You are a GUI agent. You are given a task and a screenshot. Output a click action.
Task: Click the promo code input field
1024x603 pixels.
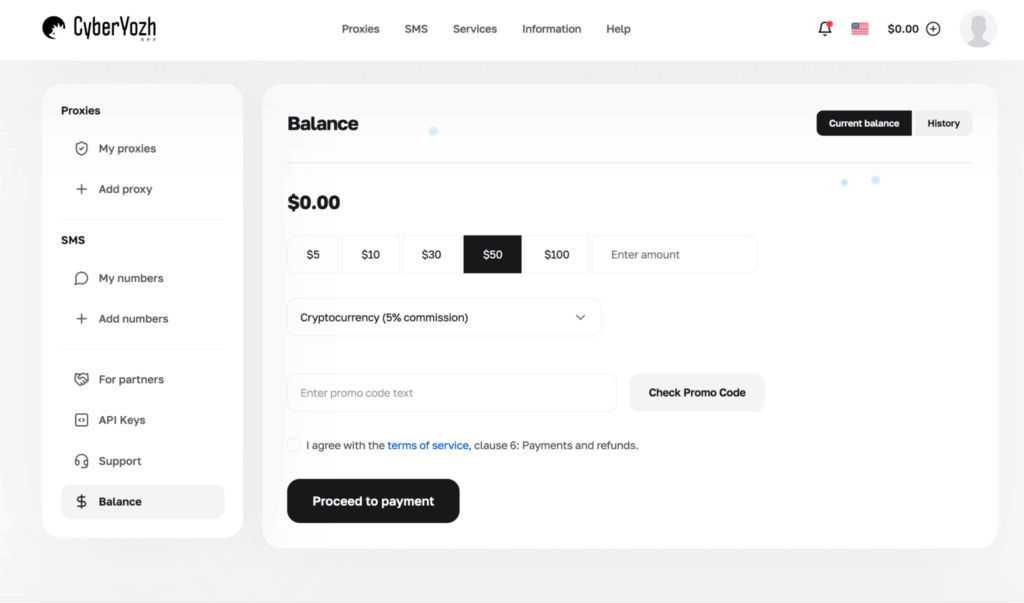[x=451, y=392]
